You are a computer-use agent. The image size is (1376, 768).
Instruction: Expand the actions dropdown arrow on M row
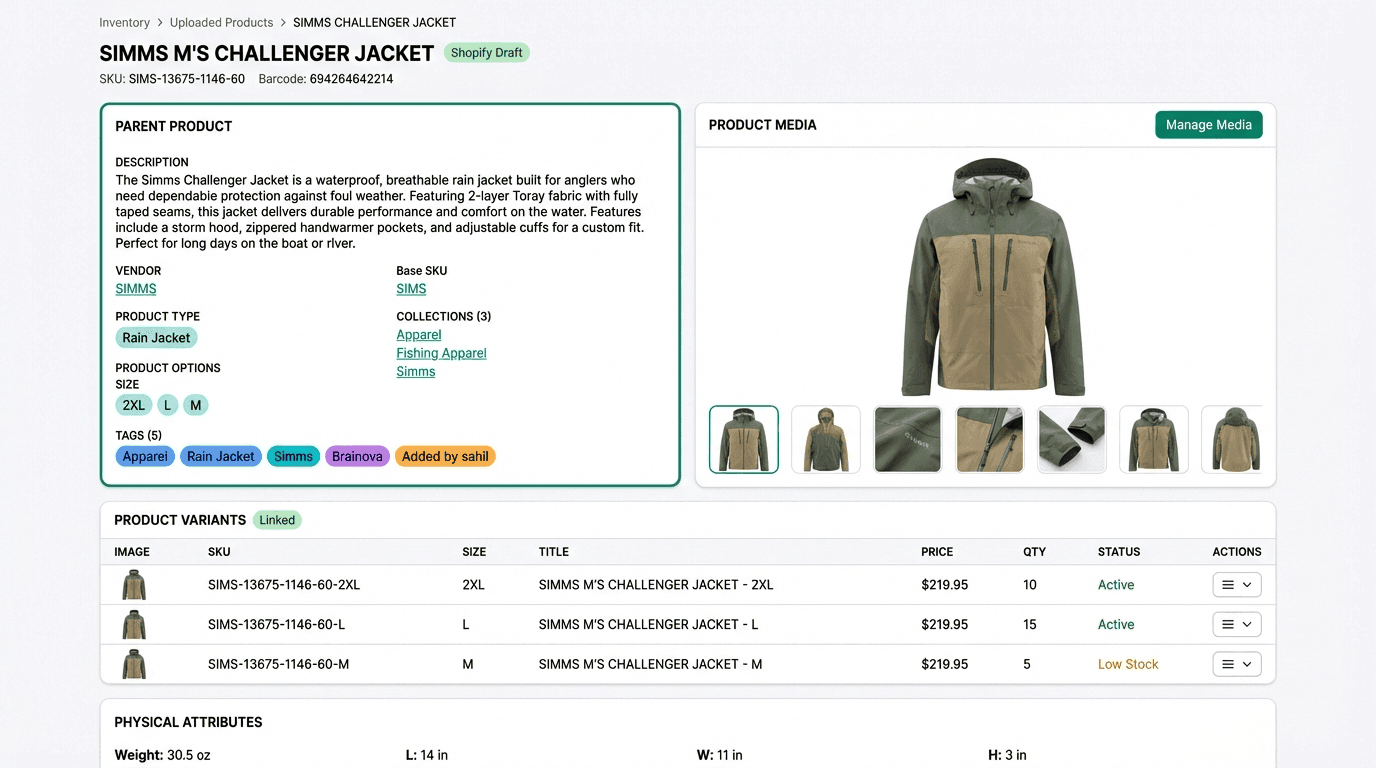click(1246, 663)
